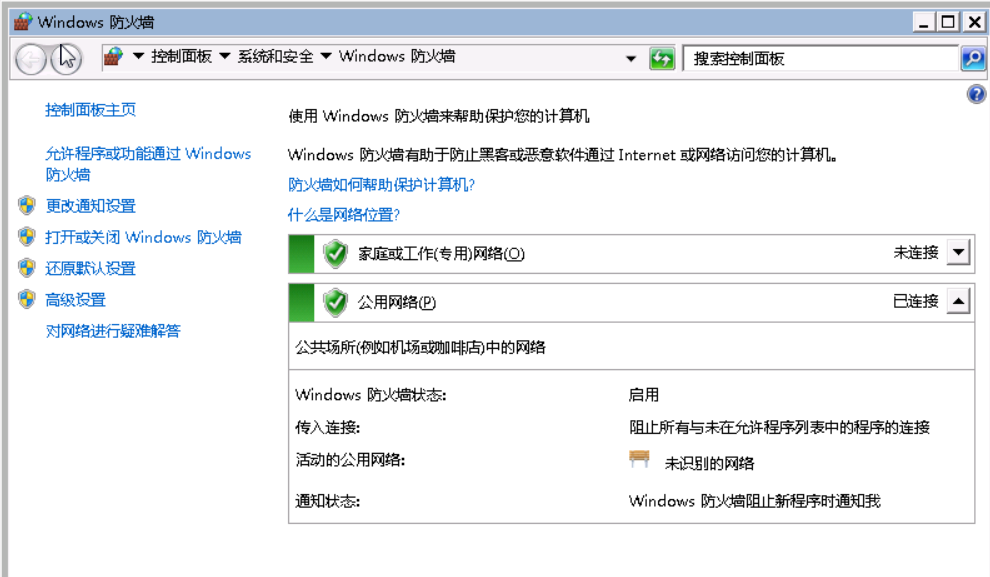Open dropdown arrow after 系统和安全 breadcrumb
This screenshot has width=990, height=577.
pos(326,56)
